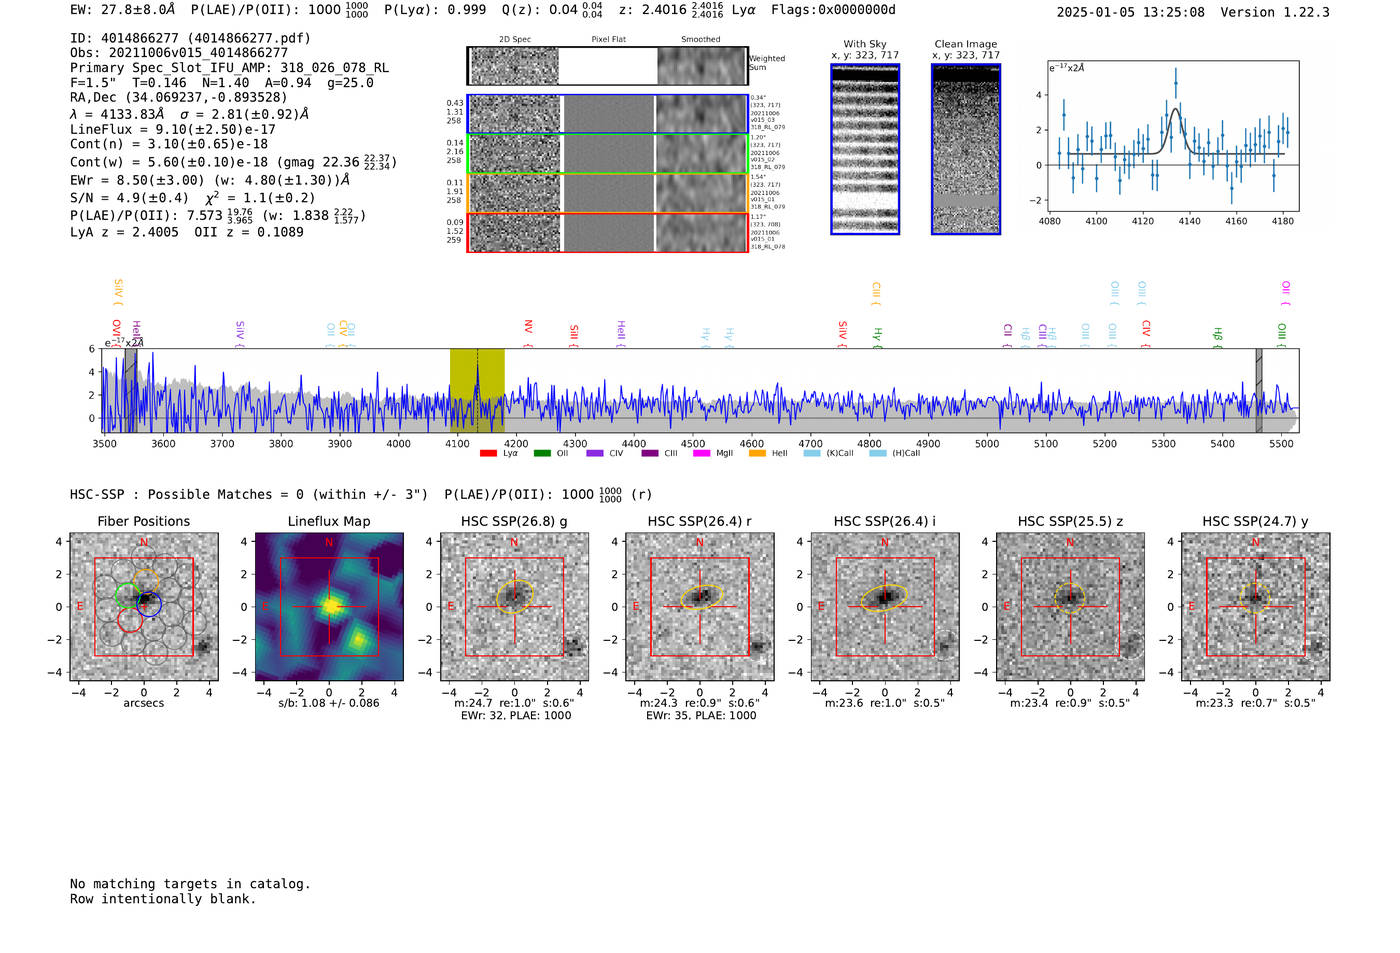Click the orange CIII label above the spectrum

(x=876, y=293)
